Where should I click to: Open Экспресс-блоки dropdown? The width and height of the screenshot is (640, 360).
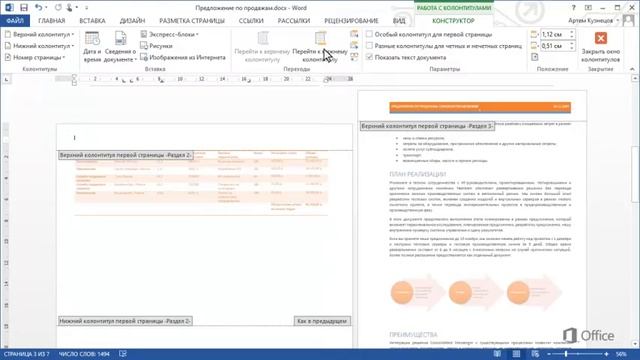coord(169,35)
